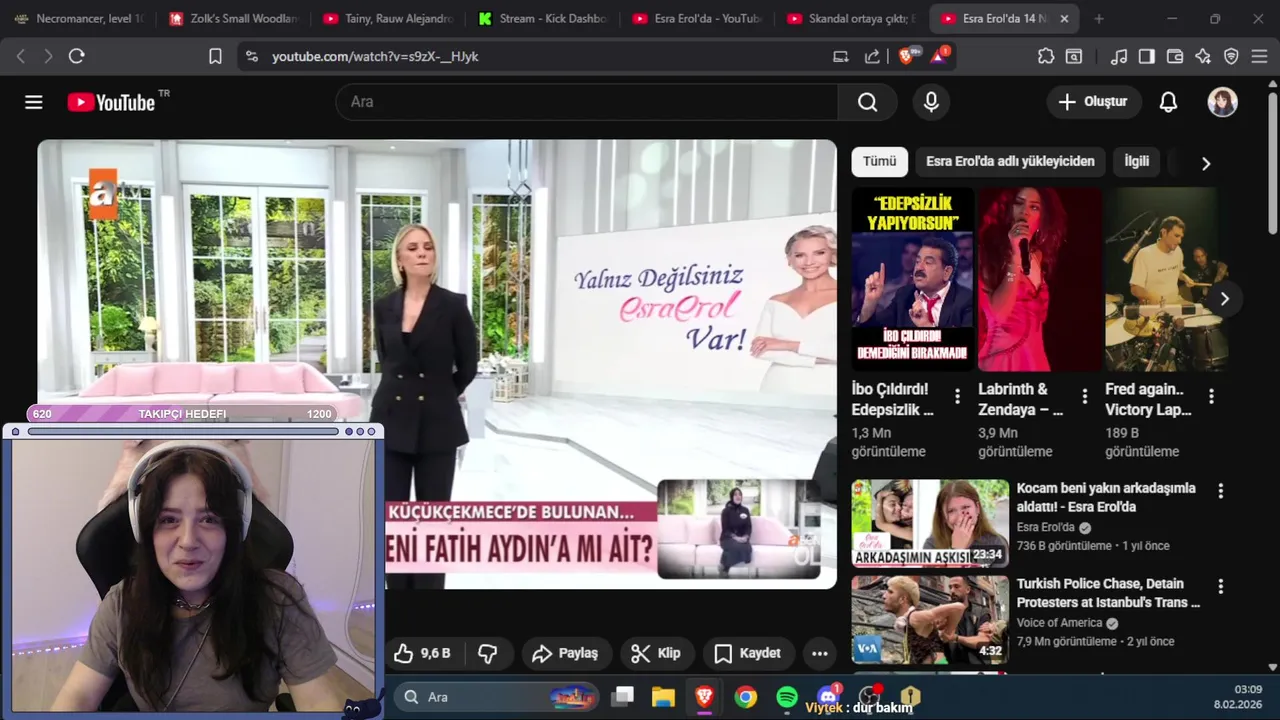This screenshot has height=720, width=1280.
Task: Show more filter chips with arrow
Action: 1205,163
